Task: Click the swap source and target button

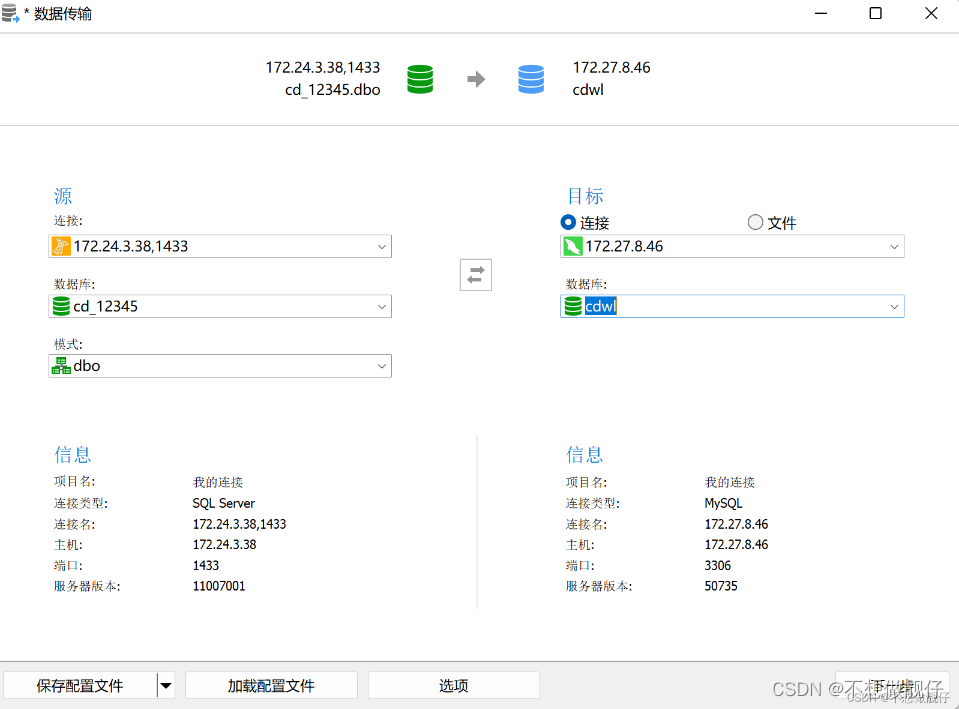Action: tap(476, 275)
